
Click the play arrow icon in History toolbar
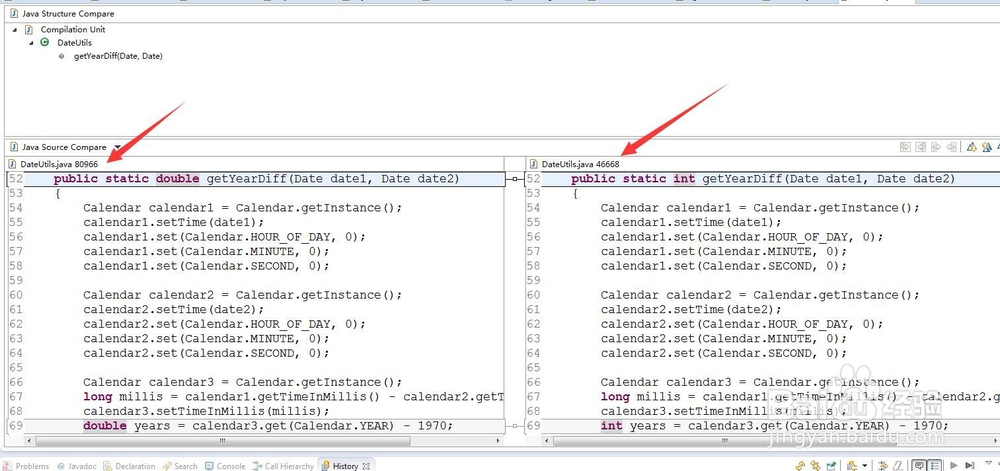coord(953,466)
